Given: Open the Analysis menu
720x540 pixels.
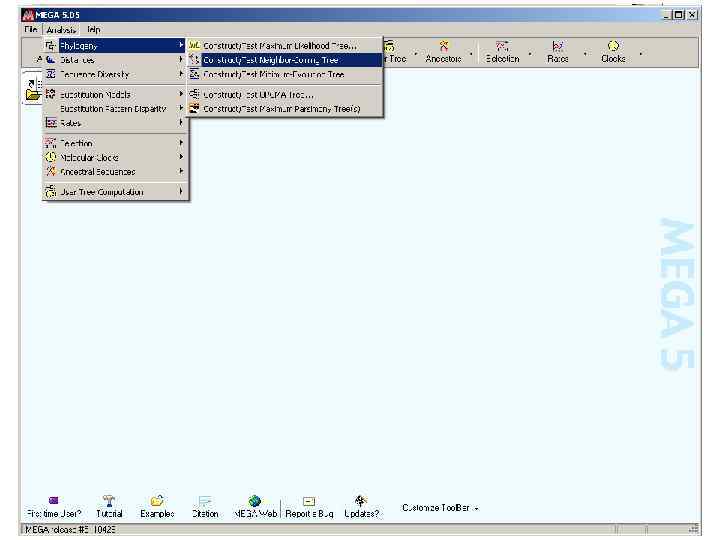Looking at the screenshot, I should (61, 30).
